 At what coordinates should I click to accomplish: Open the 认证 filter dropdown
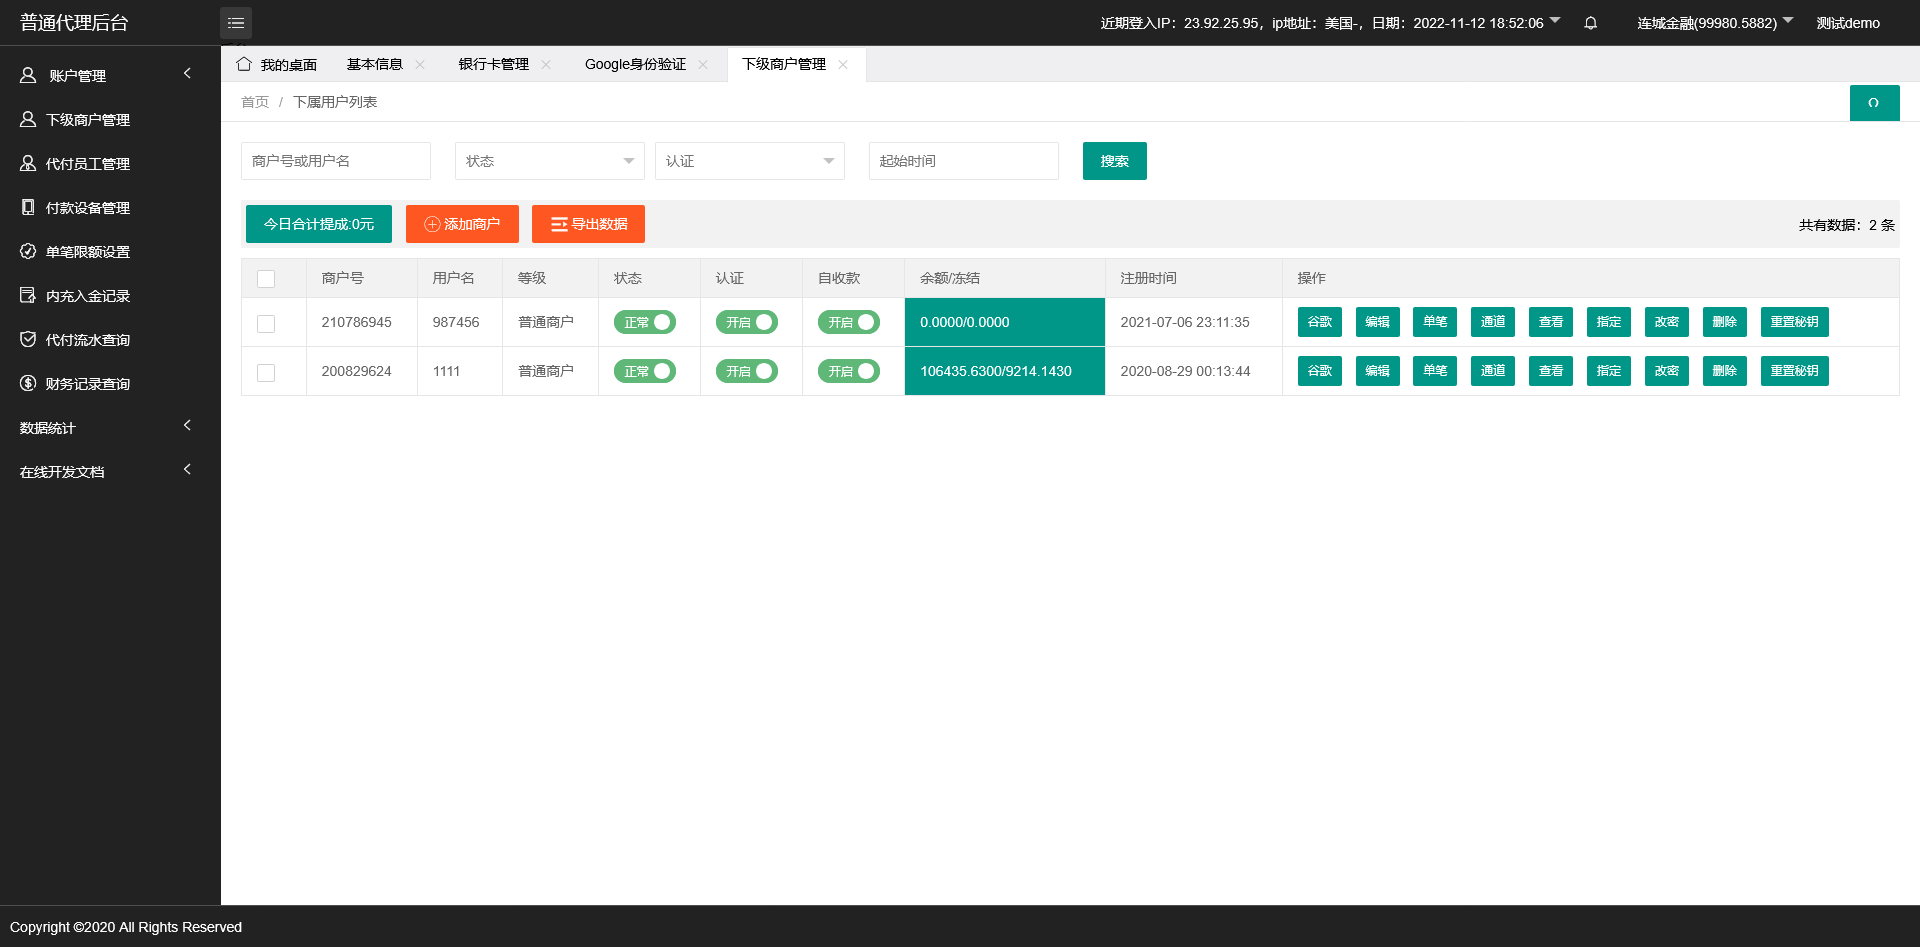click(749, 161)
